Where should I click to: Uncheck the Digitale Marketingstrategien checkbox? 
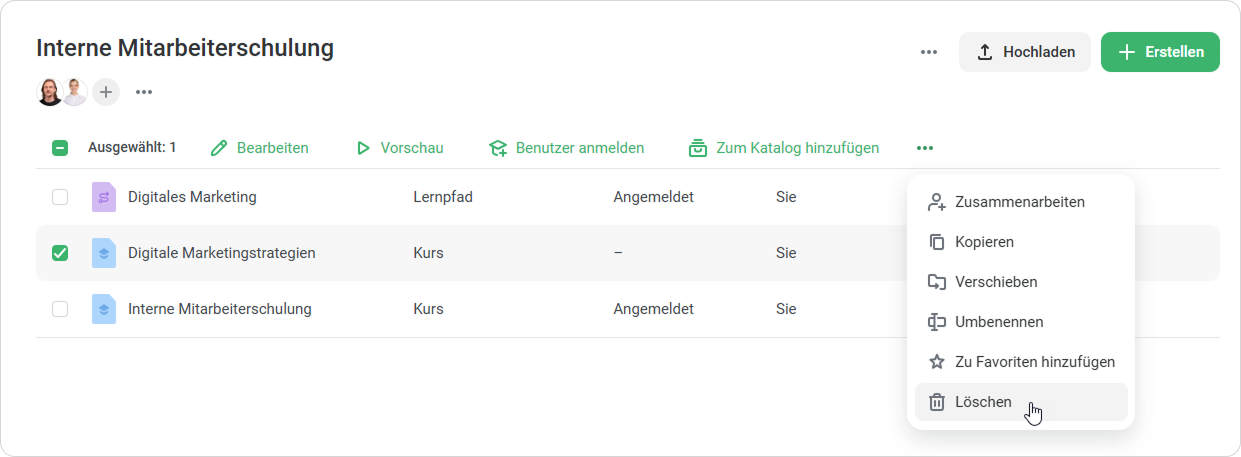tap(60, 253)
